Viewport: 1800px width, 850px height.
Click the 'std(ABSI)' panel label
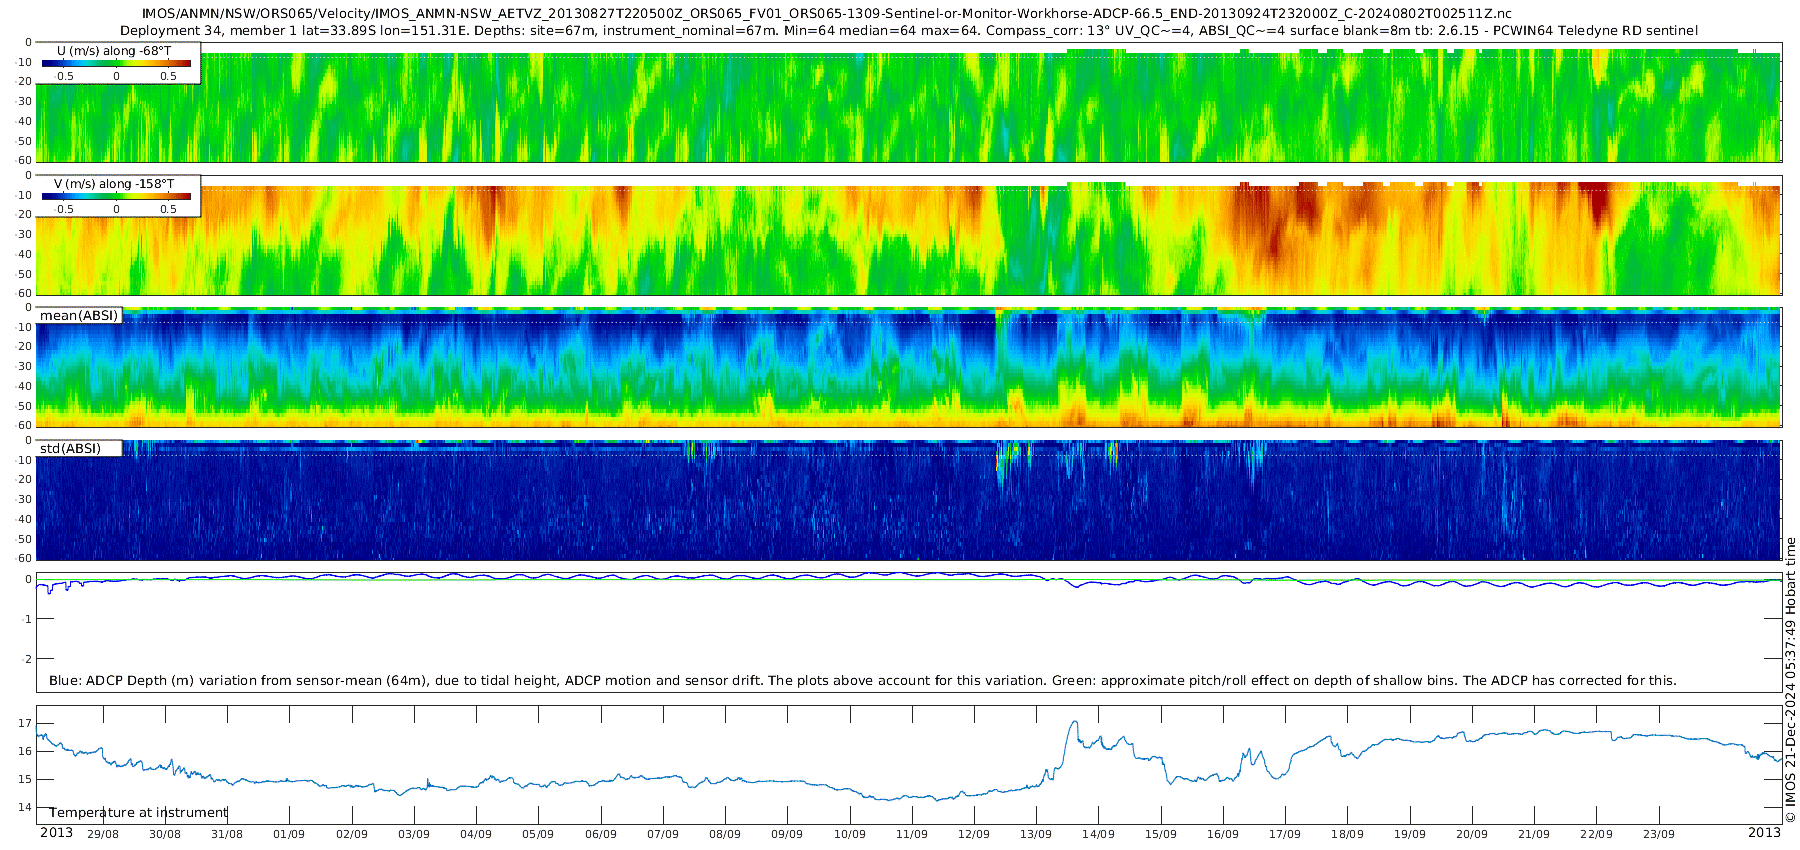70,449
